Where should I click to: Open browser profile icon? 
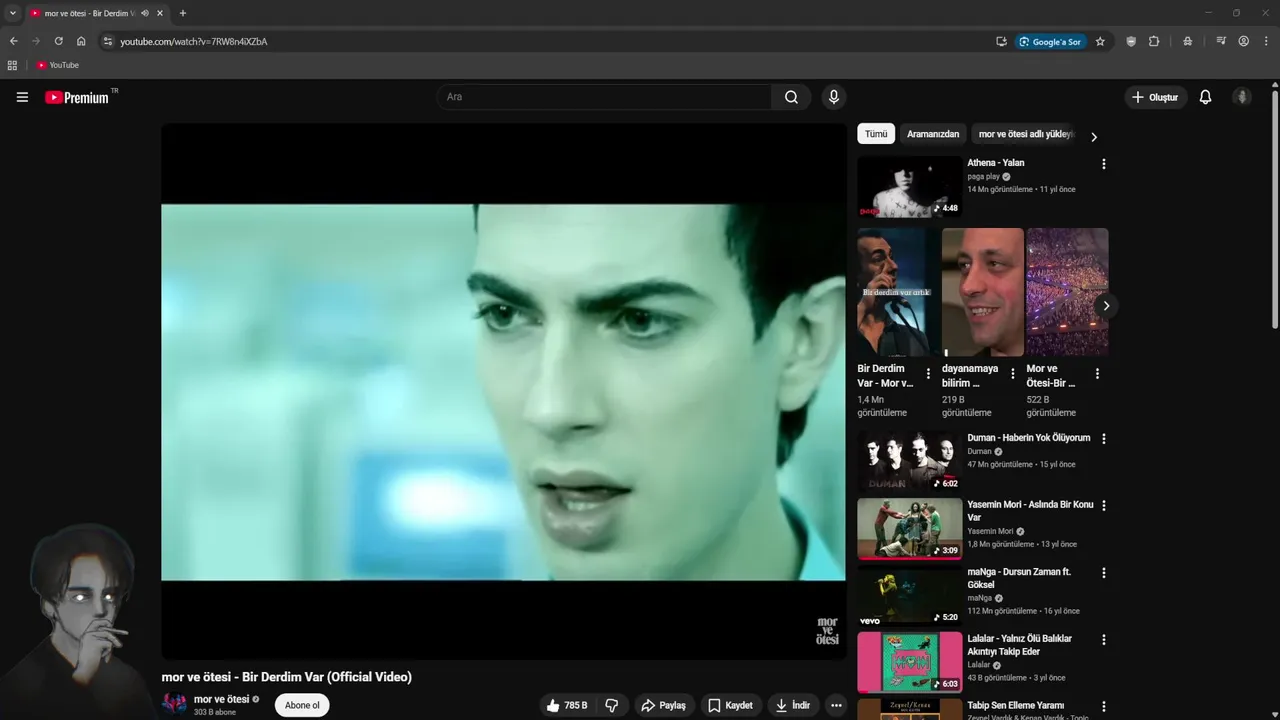point(1244,41)
